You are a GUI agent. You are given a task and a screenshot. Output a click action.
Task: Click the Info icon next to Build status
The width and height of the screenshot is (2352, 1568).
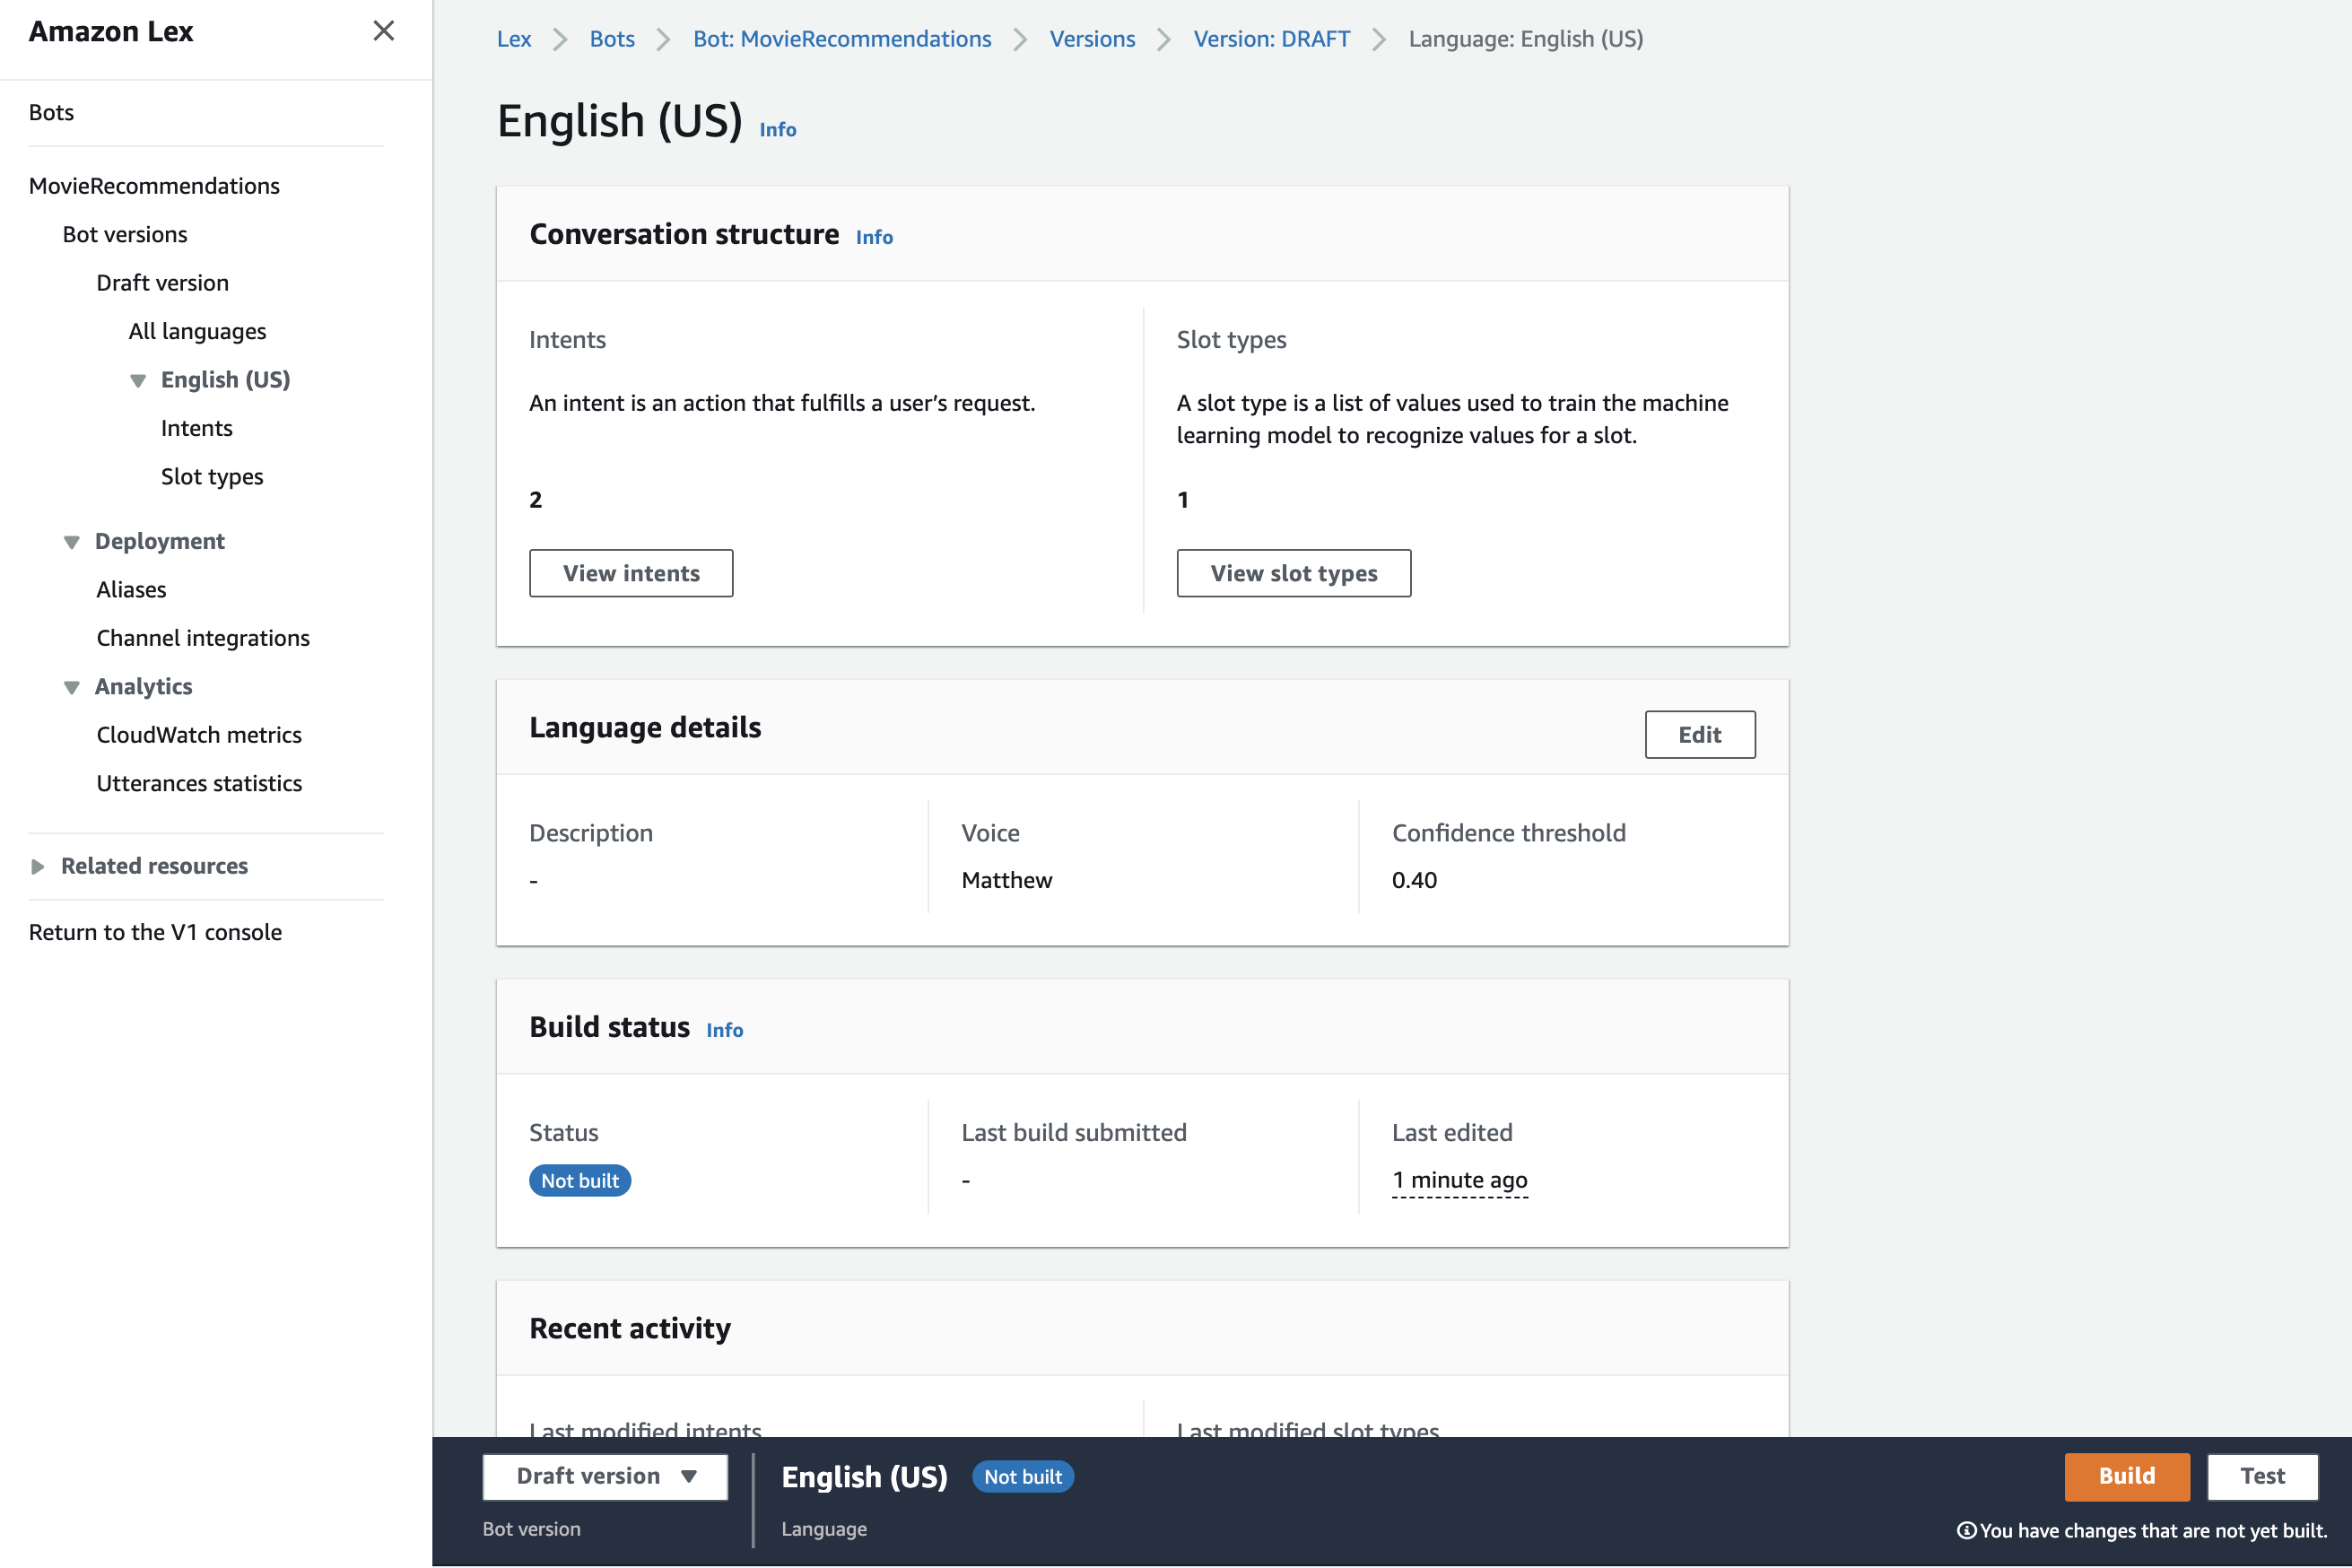click(x=723, y=1029)
